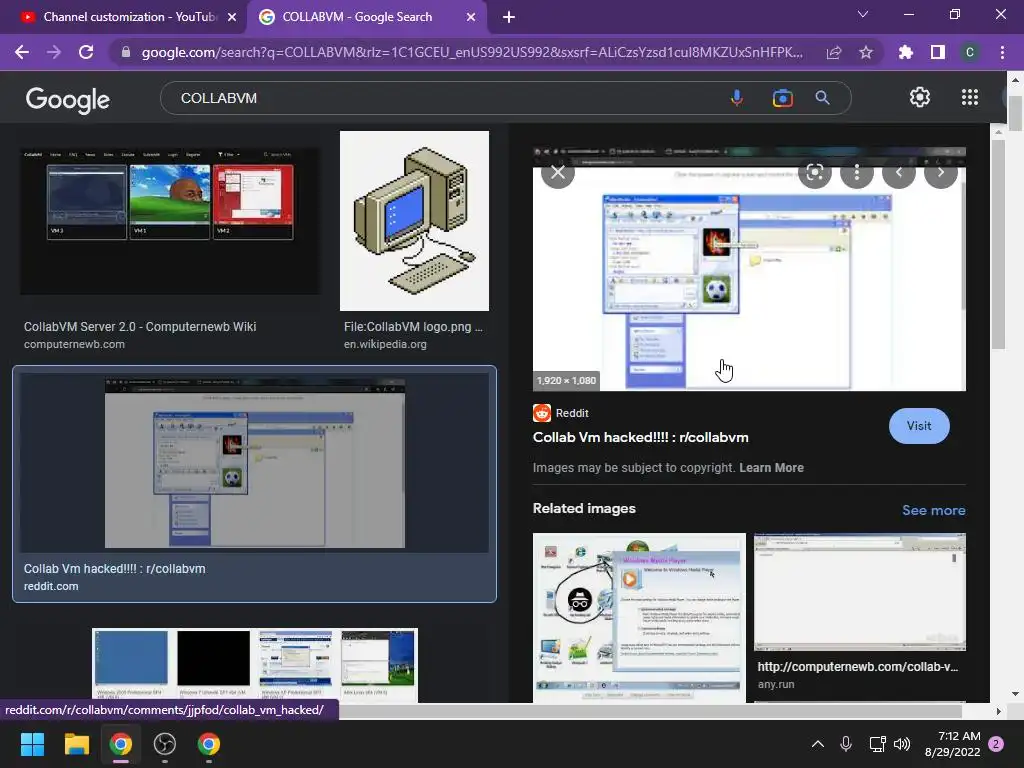
Task: Search by image with the camera icon
Action: [782, 98]
